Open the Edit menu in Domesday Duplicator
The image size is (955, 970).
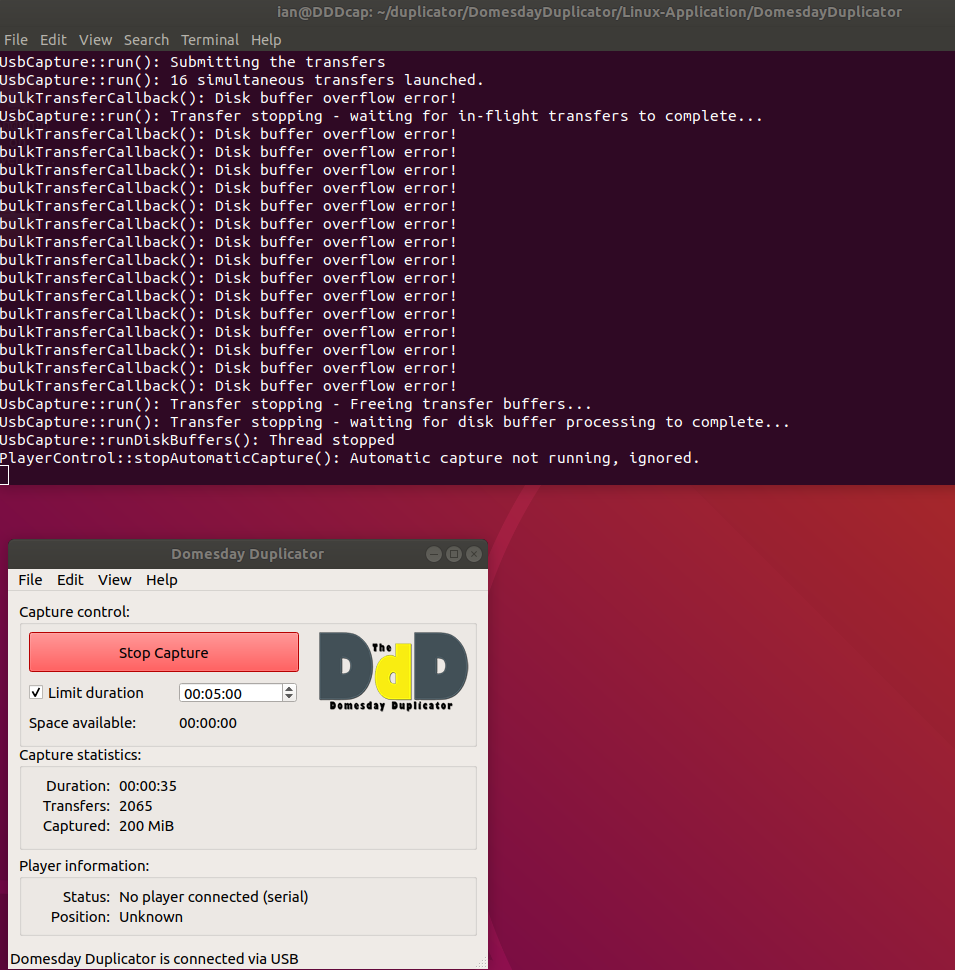[70, 580]
